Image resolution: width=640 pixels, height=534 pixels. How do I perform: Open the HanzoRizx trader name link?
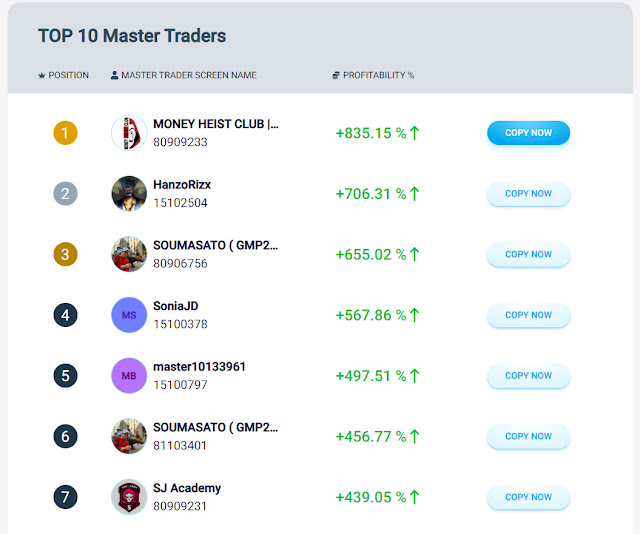click(x=182, y=185)
